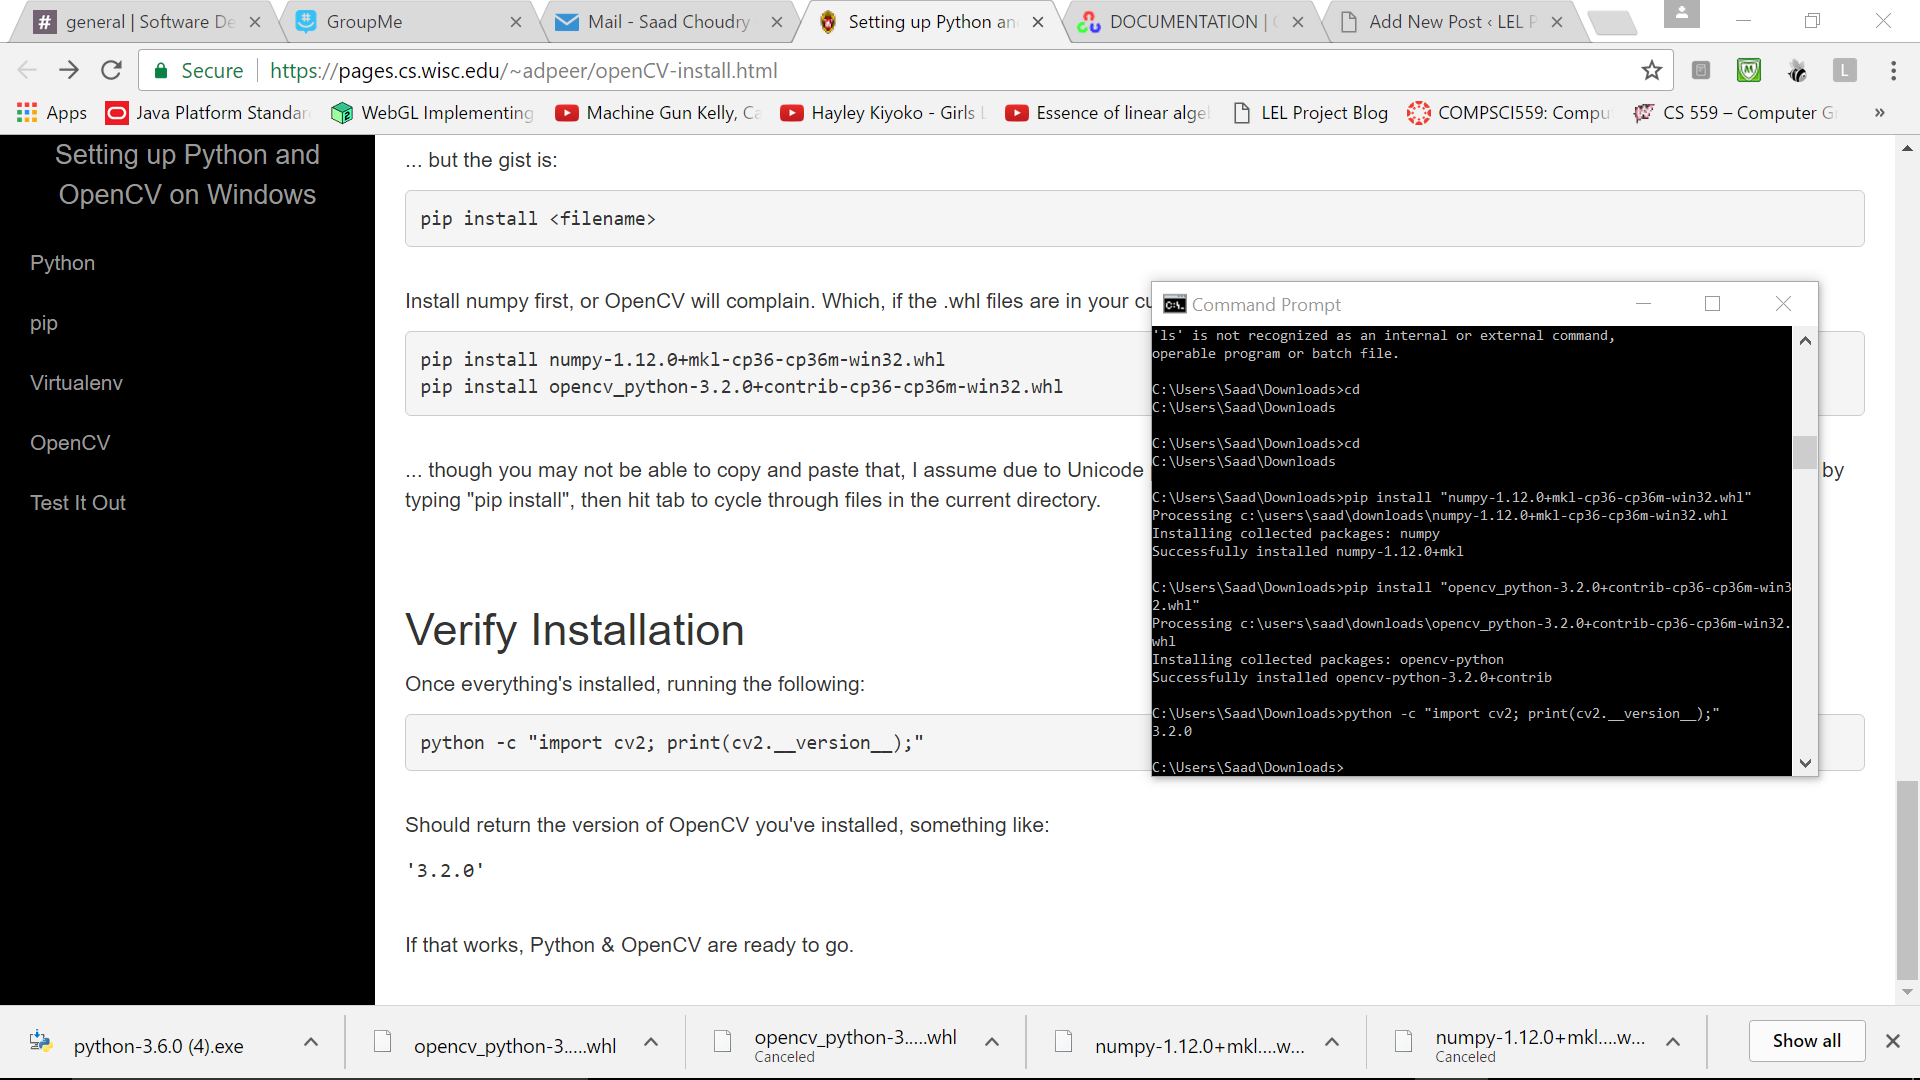Click the green W extension icon
The image size is (1920, 1080).
click(x=1748, y=70)
